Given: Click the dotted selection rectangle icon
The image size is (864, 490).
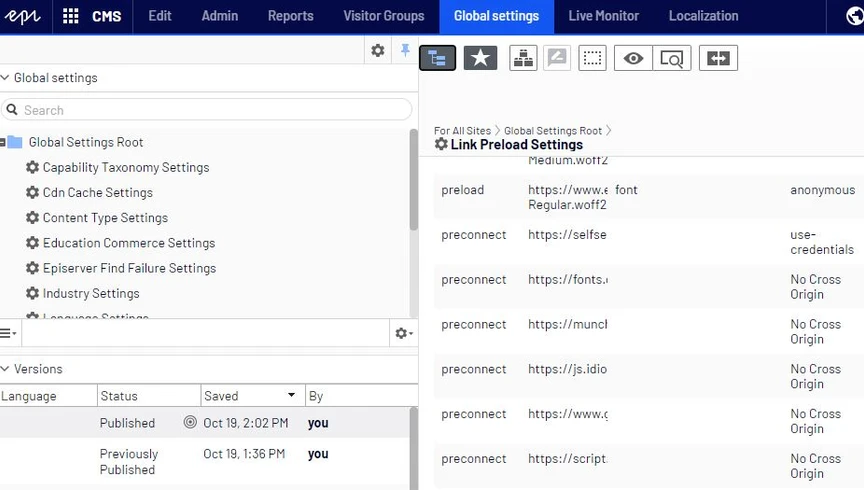Looking at the screenshot, I should [592, 58].
